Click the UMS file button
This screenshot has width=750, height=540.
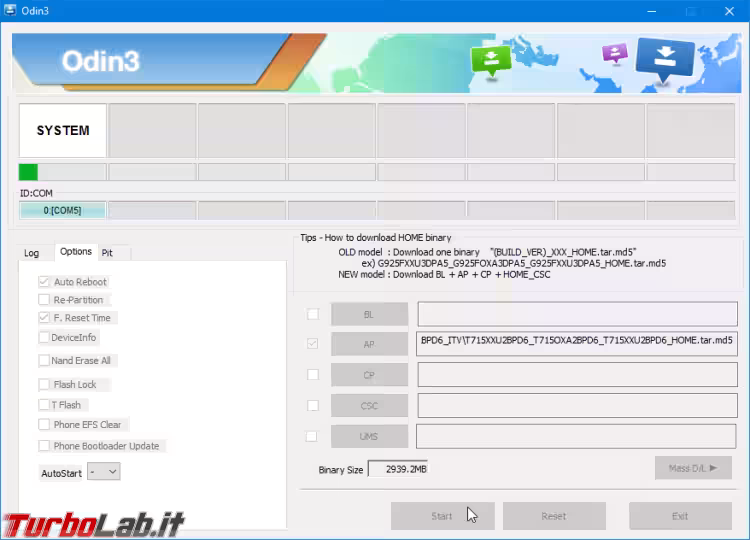click(x=369, y=437)
